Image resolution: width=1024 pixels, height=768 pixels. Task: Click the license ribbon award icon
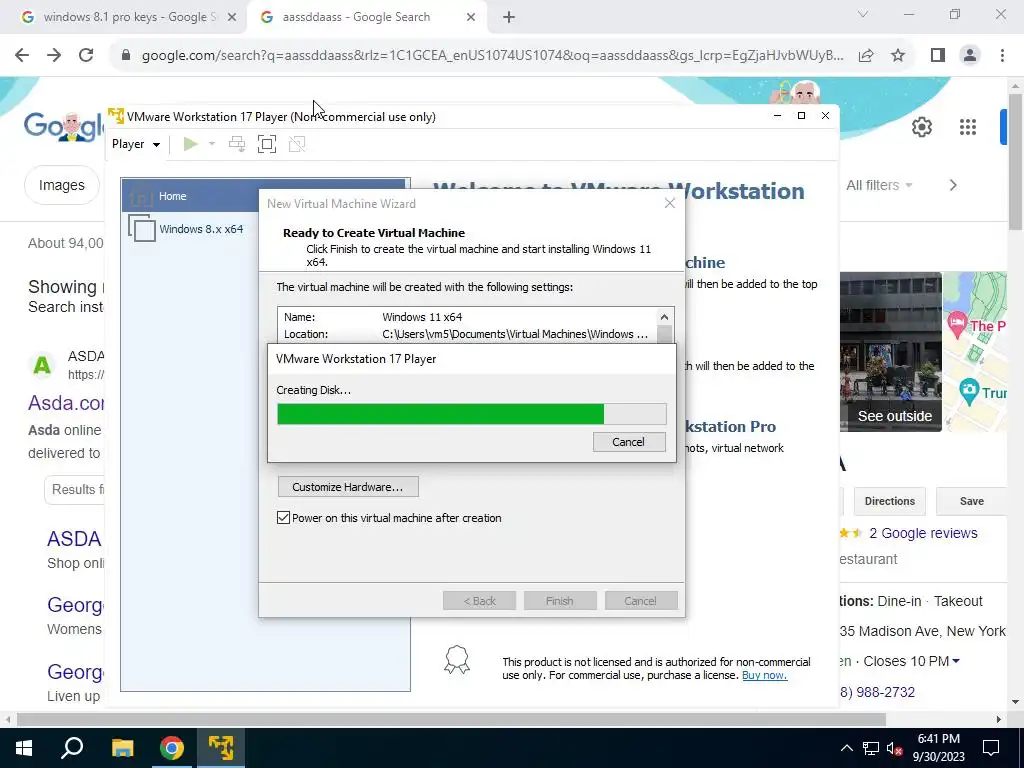coord(456,660)
